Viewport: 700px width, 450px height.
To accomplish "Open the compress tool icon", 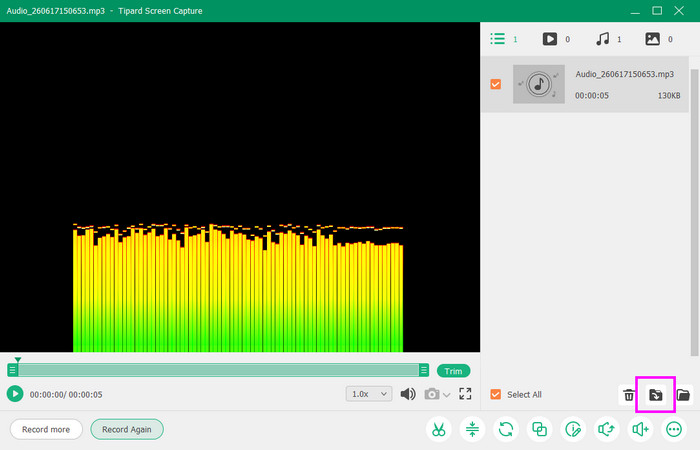I will point(472,429).
